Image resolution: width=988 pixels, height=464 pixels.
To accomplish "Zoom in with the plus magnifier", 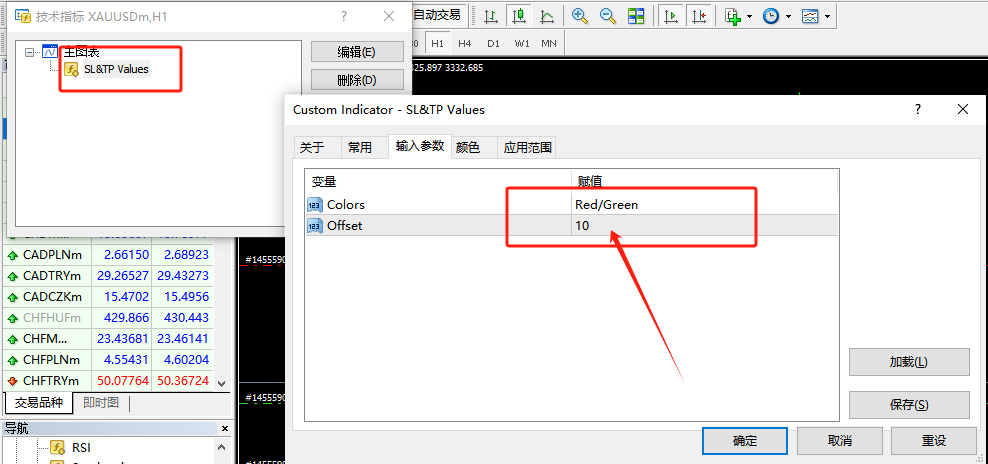I will [580, 16].
